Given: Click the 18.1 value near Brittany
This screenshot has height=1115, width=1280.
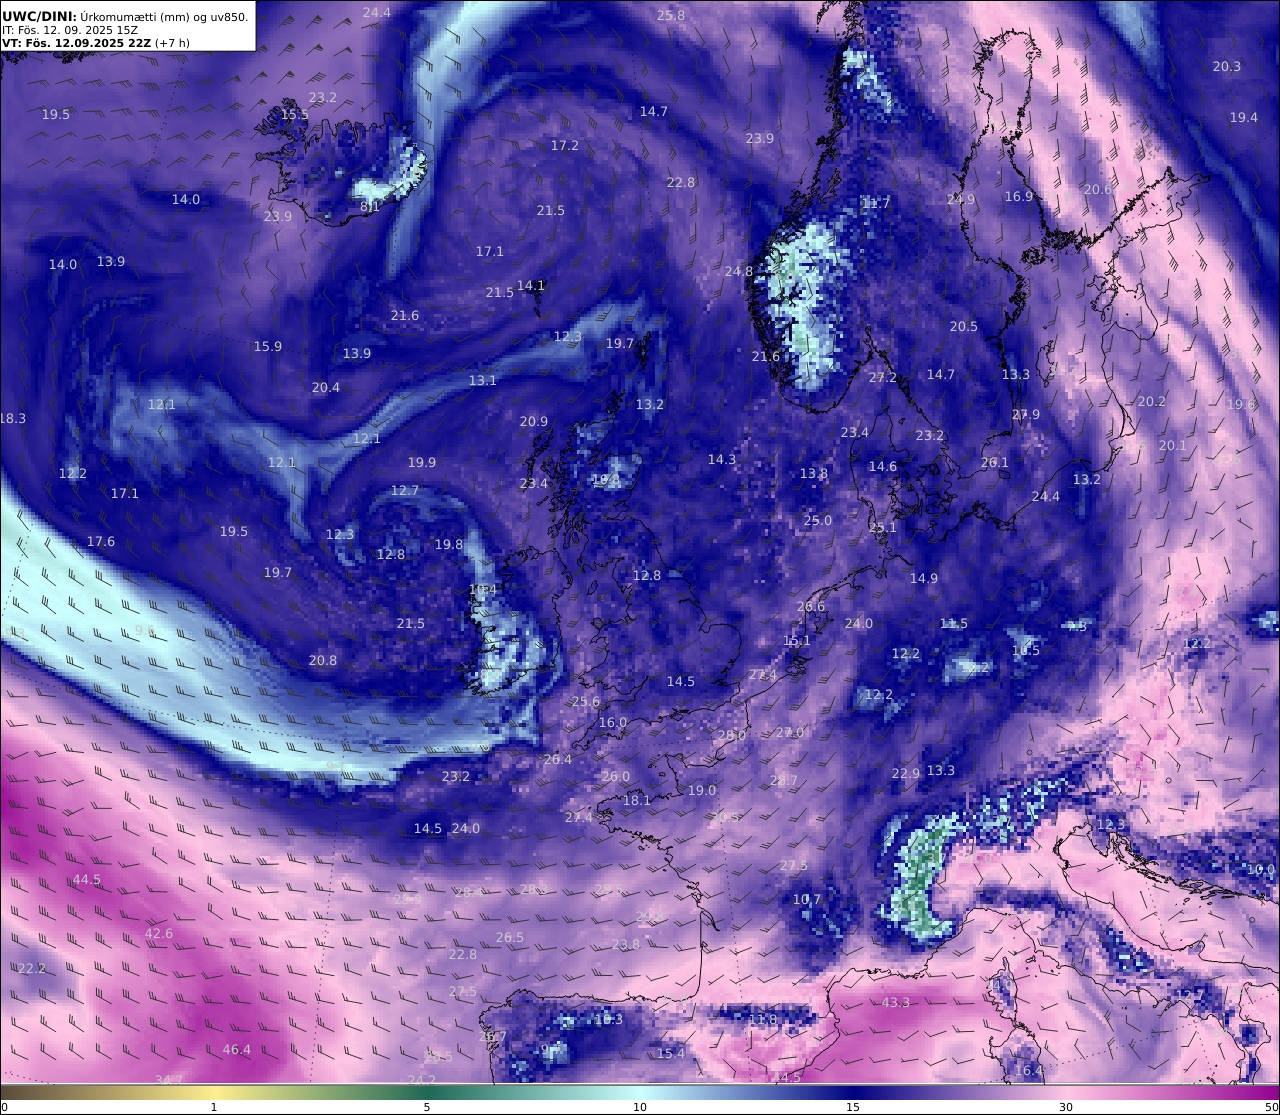Looking at the screenshot, I should (637, 800).
